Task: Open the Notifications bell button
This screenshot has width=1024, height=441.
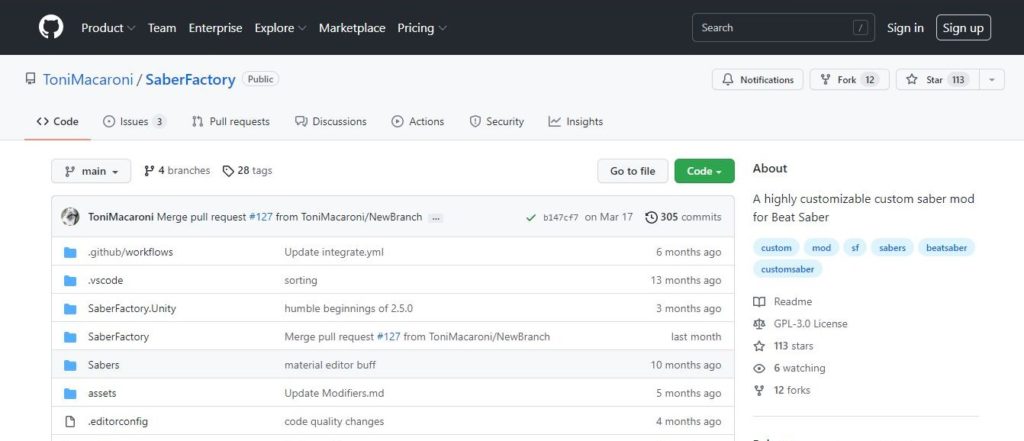Action: coord(757,80)
